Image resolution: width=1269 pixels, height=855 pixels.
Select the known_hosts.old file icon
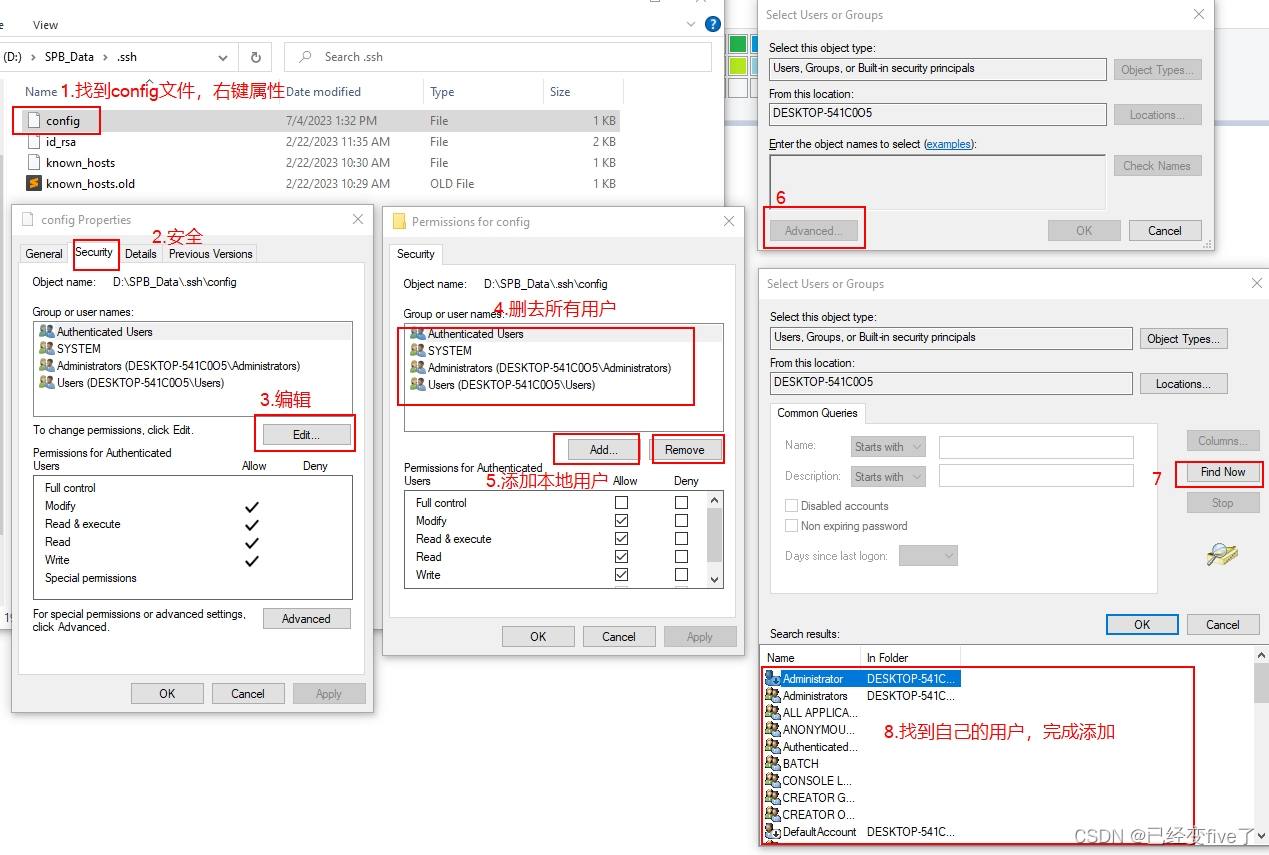tap(35, 183)
